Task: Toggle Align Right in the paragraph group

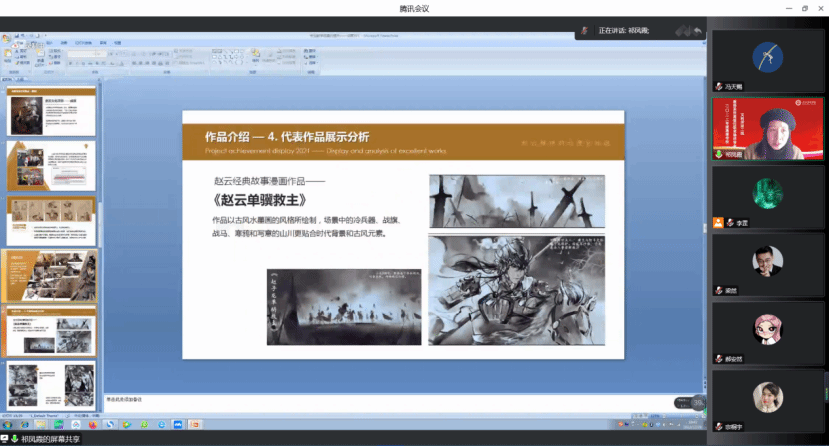Action: (x=147, y=63)
